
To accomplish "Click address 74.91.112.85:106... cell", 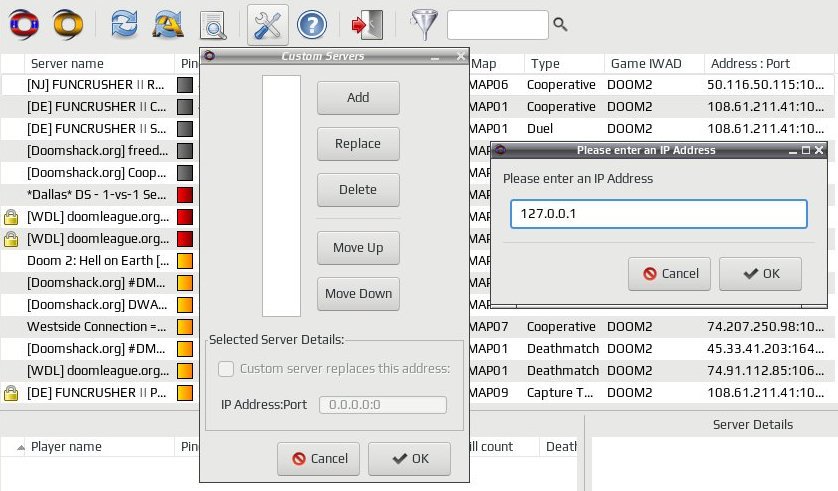I will [765, 370].
